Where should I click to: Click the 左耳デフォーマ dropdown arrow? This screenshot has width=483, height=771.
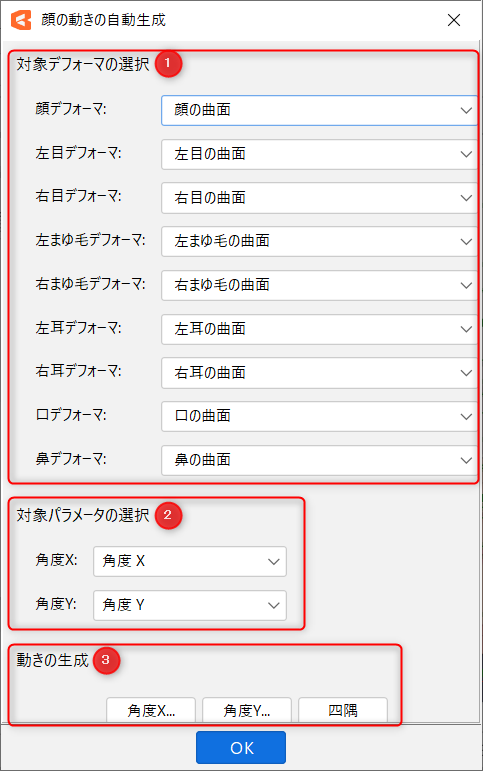466,329
